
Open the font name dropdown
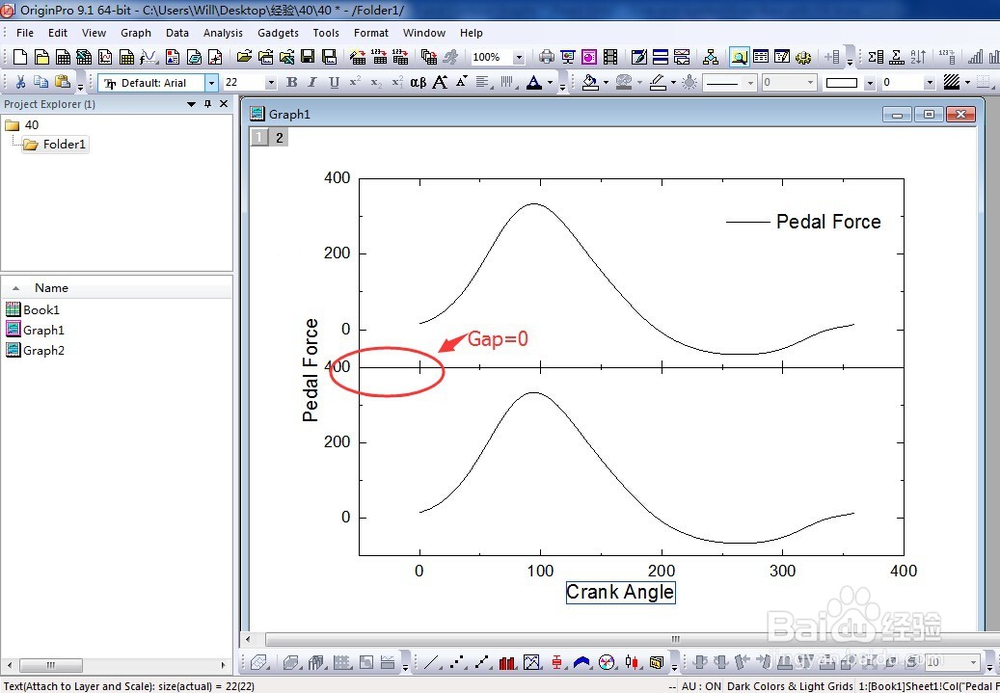[211, 82]
